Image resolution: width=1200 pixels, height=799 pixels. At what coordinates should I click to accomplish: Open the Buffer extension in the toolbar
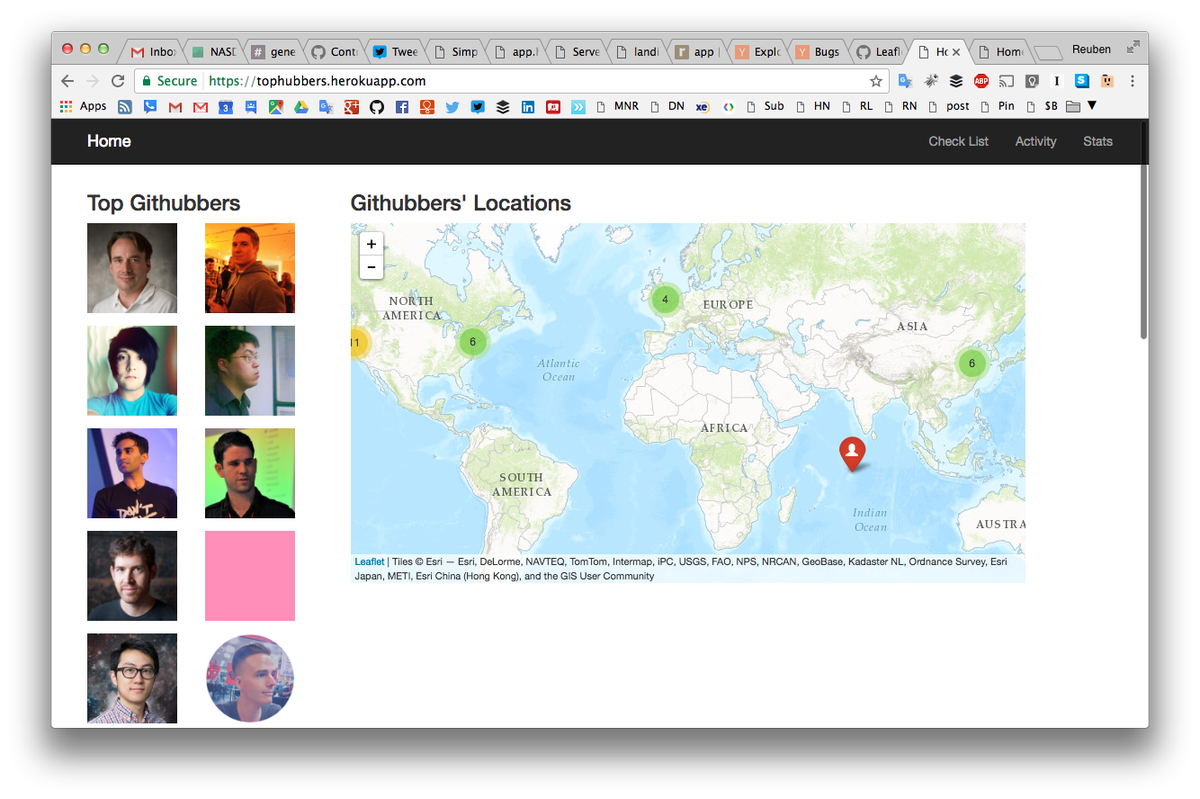(x=956, y=81)
